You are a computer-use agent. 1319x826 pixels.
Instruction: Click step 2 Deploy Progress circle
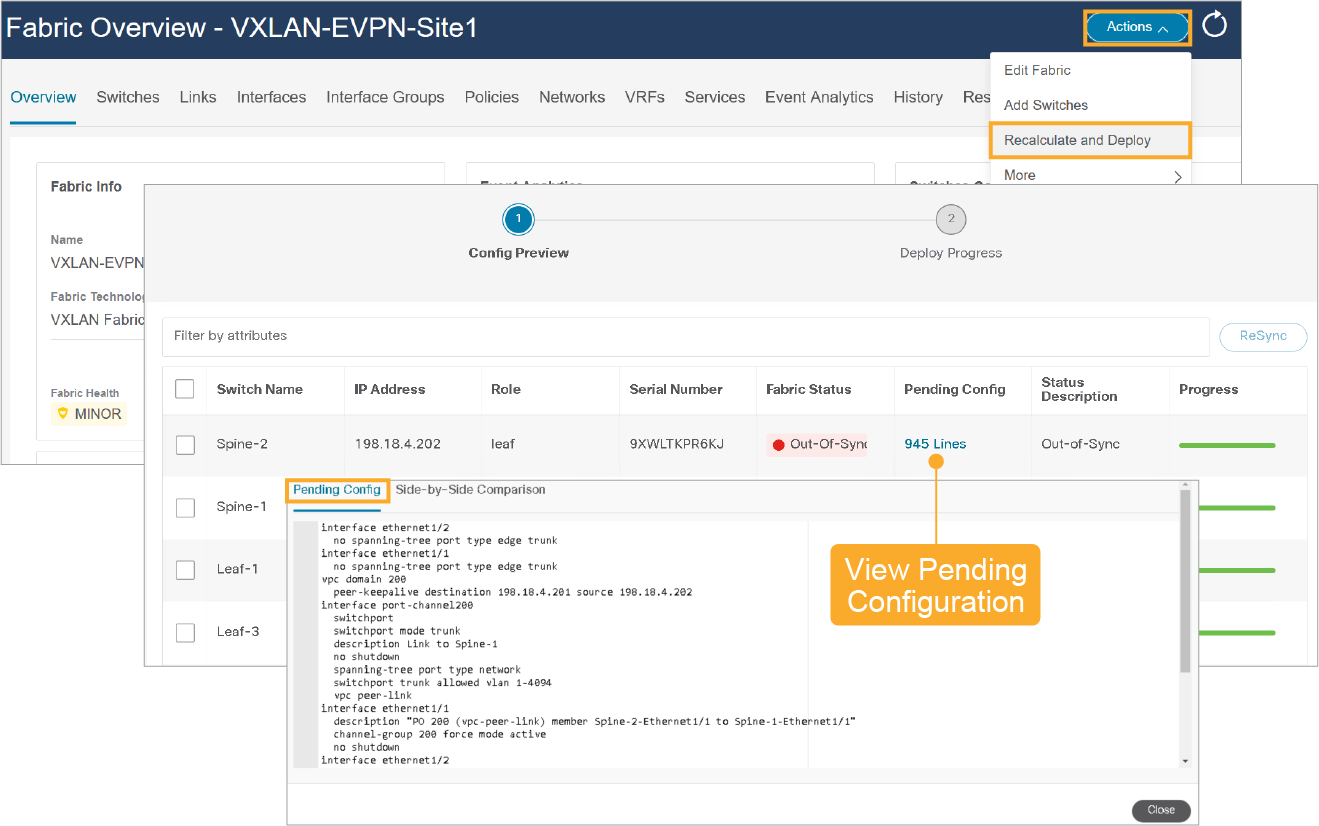tap(951, 219)
